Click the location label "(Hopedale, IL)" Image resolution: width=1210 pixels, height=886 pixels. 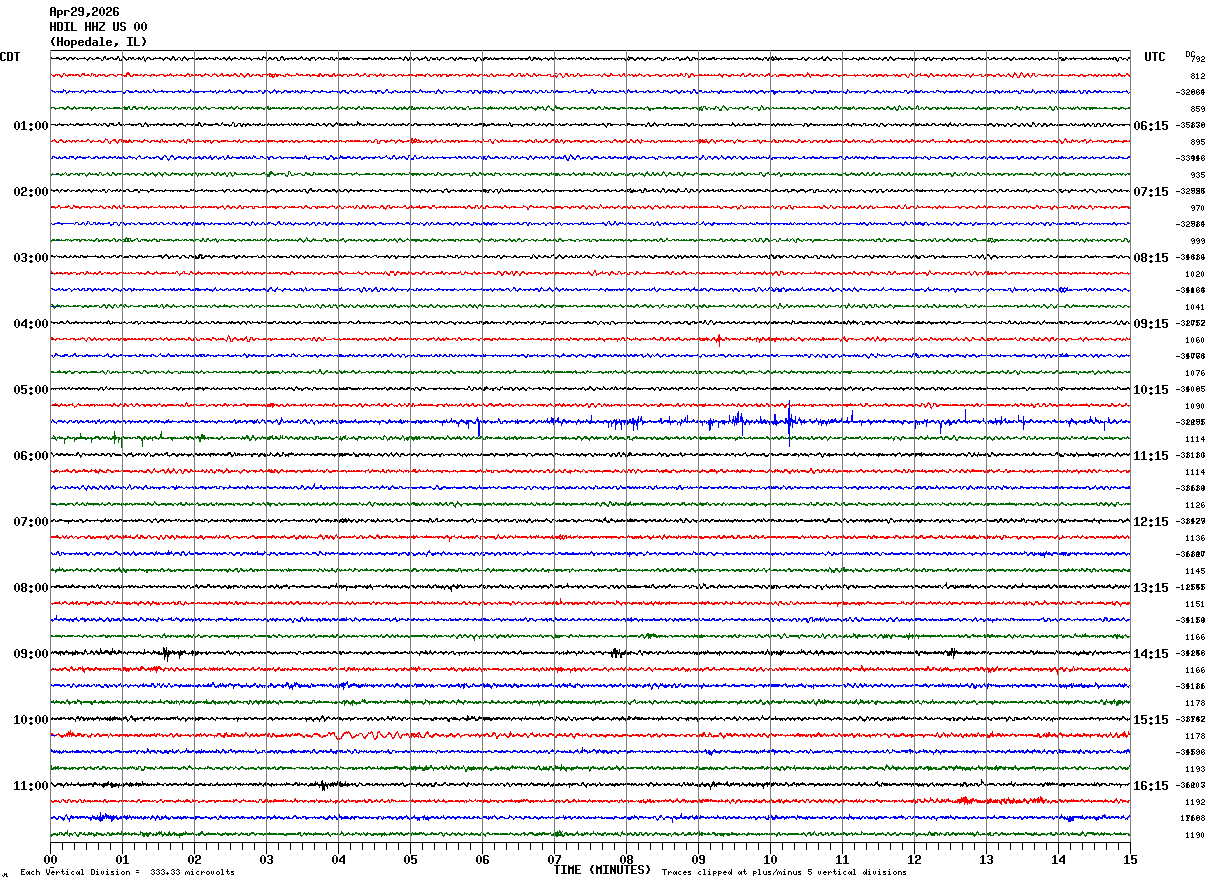98,42
